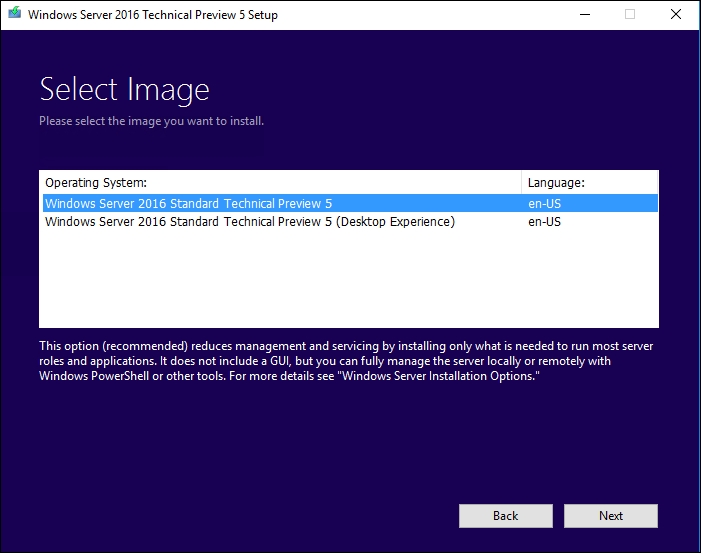Go to the previous step with Back
Image resolution: width=701 pixels, height=553 pixels.
point(505,516)
